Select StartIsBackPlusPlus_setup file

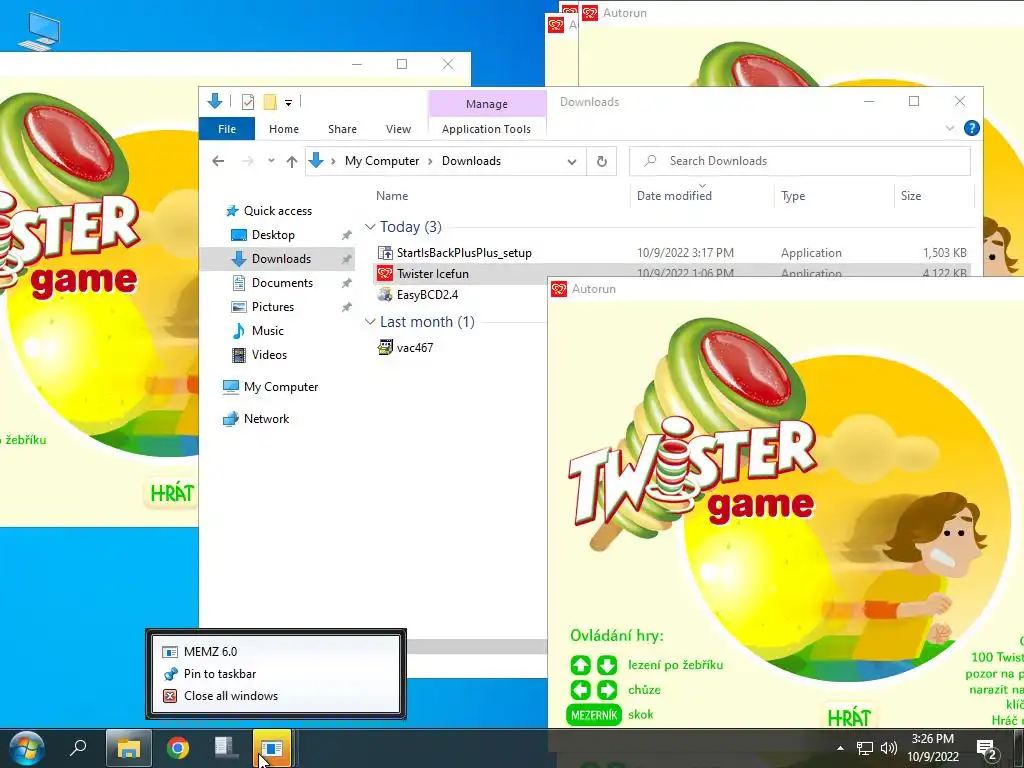(x=464, y=253)
